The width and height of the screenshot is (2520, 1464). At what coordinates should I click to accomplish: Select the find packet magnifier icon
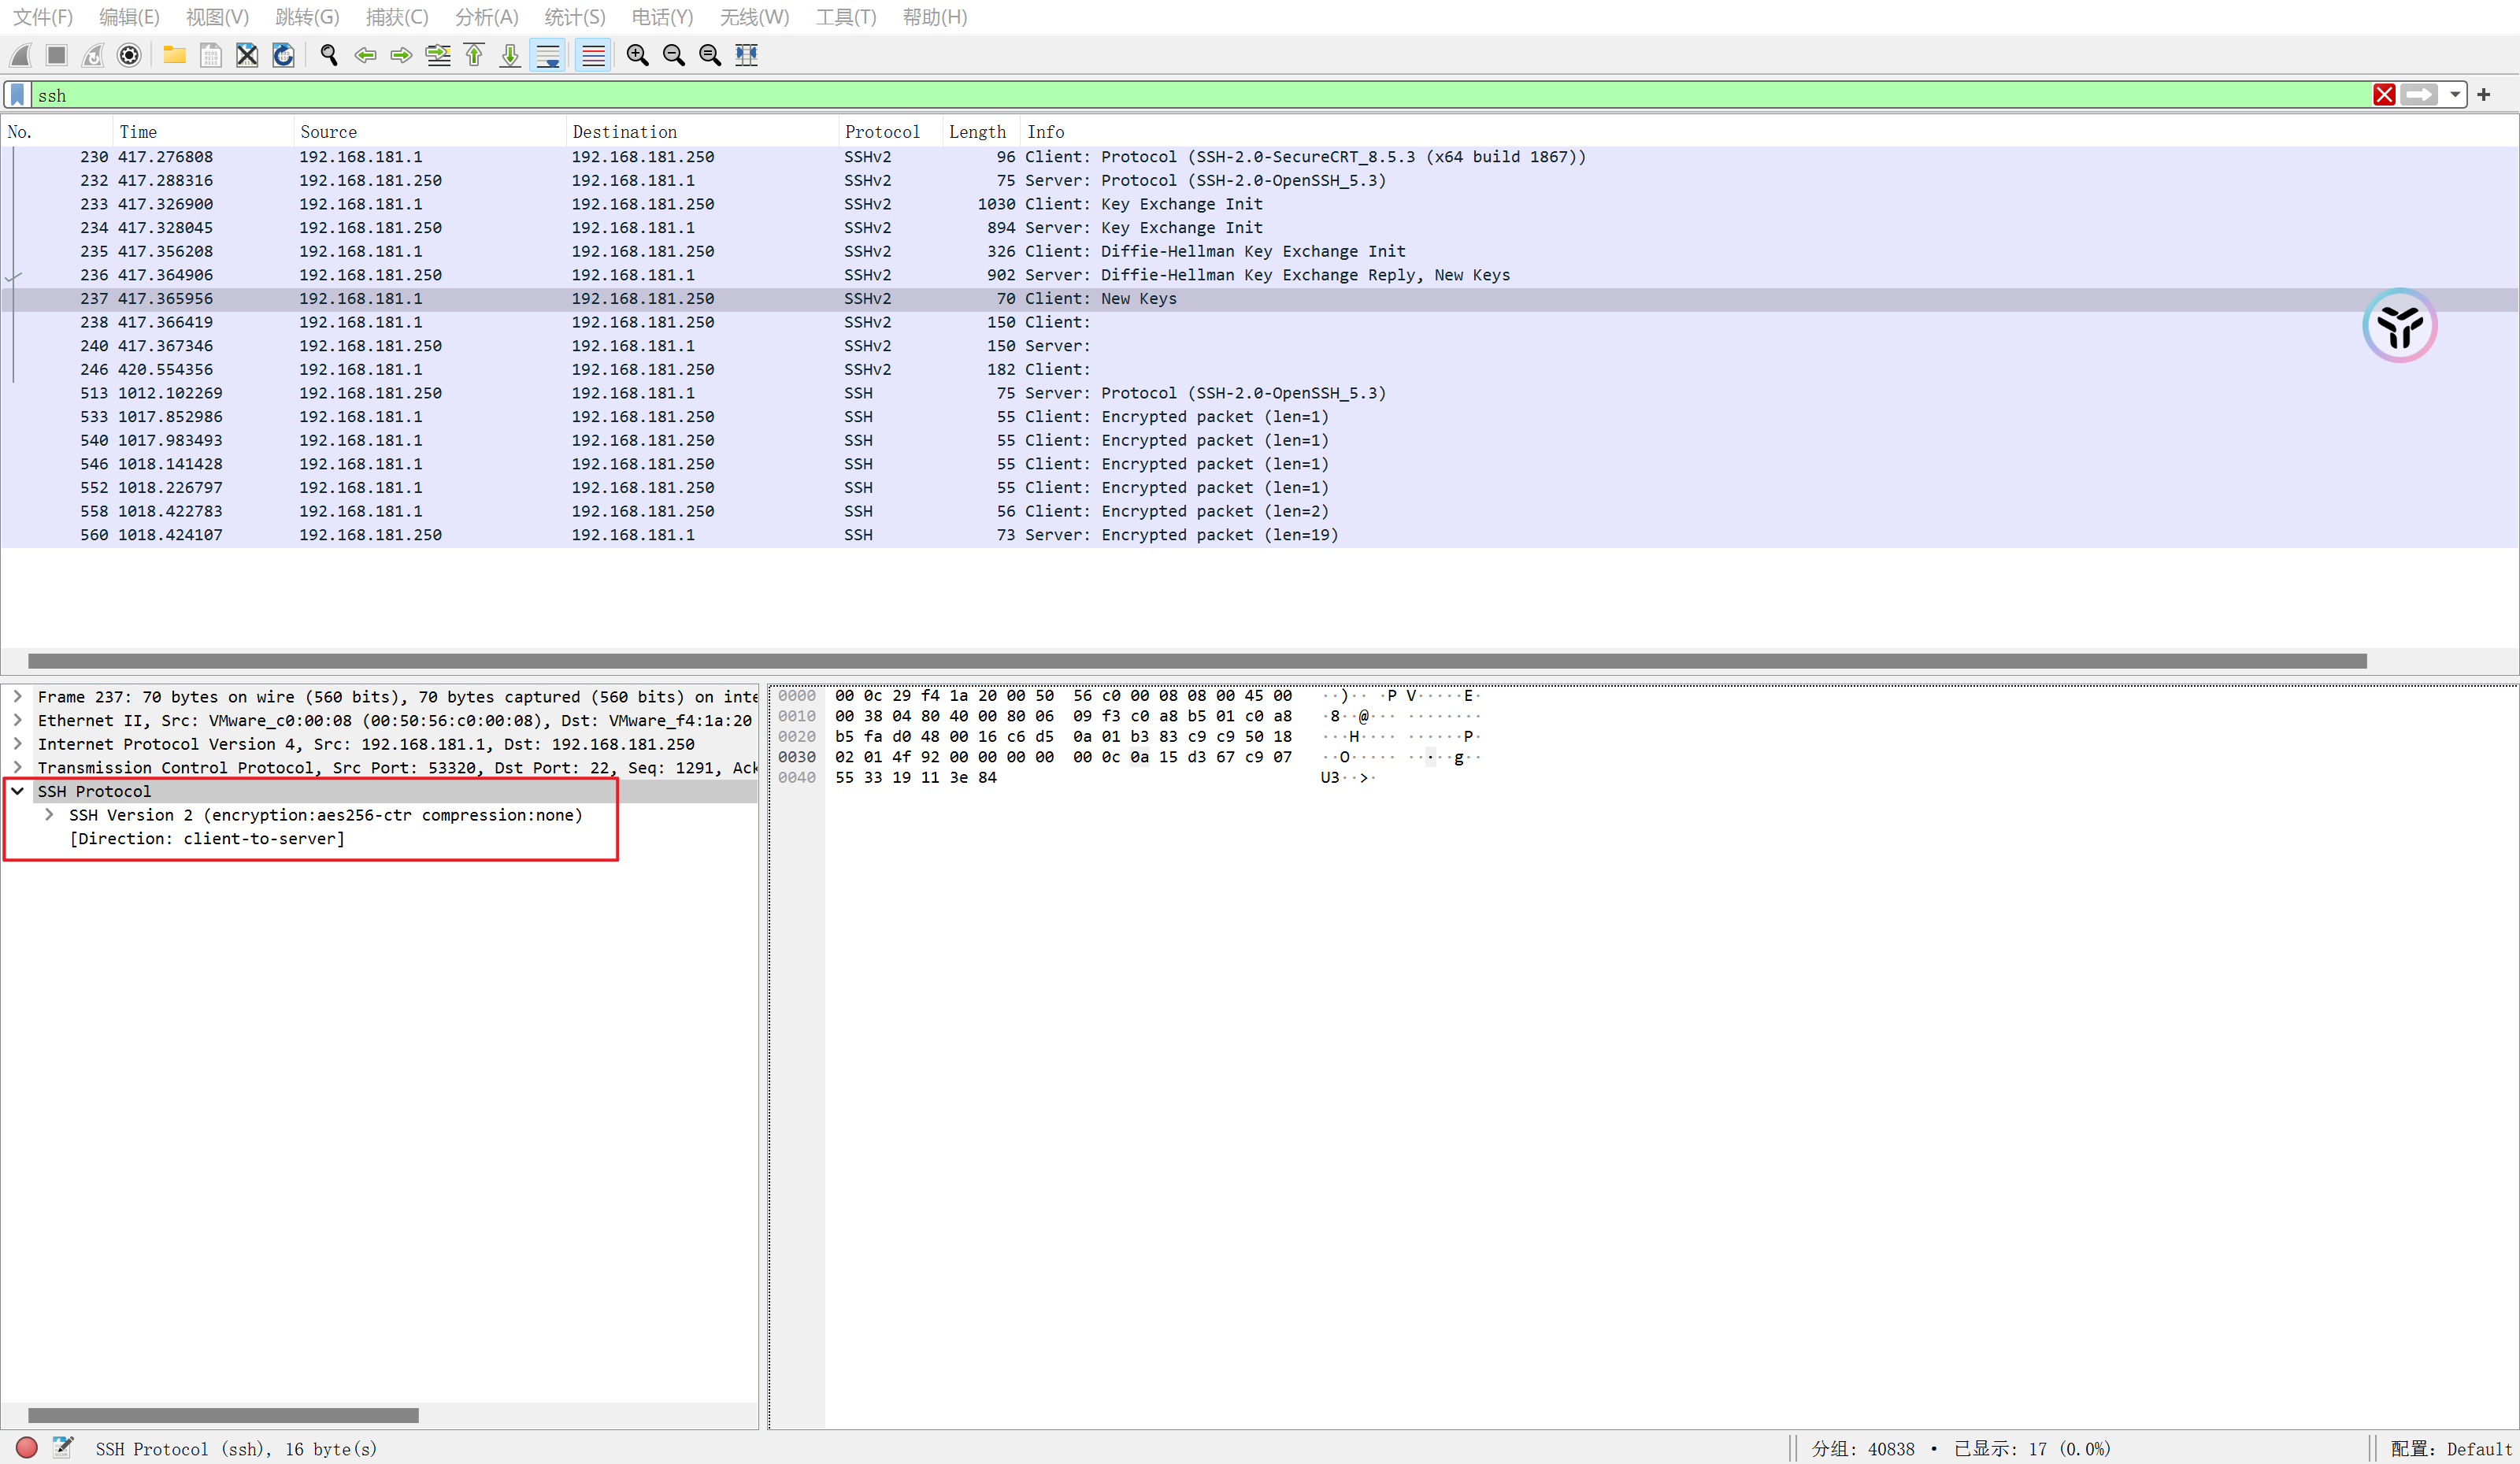click(328, 55)
